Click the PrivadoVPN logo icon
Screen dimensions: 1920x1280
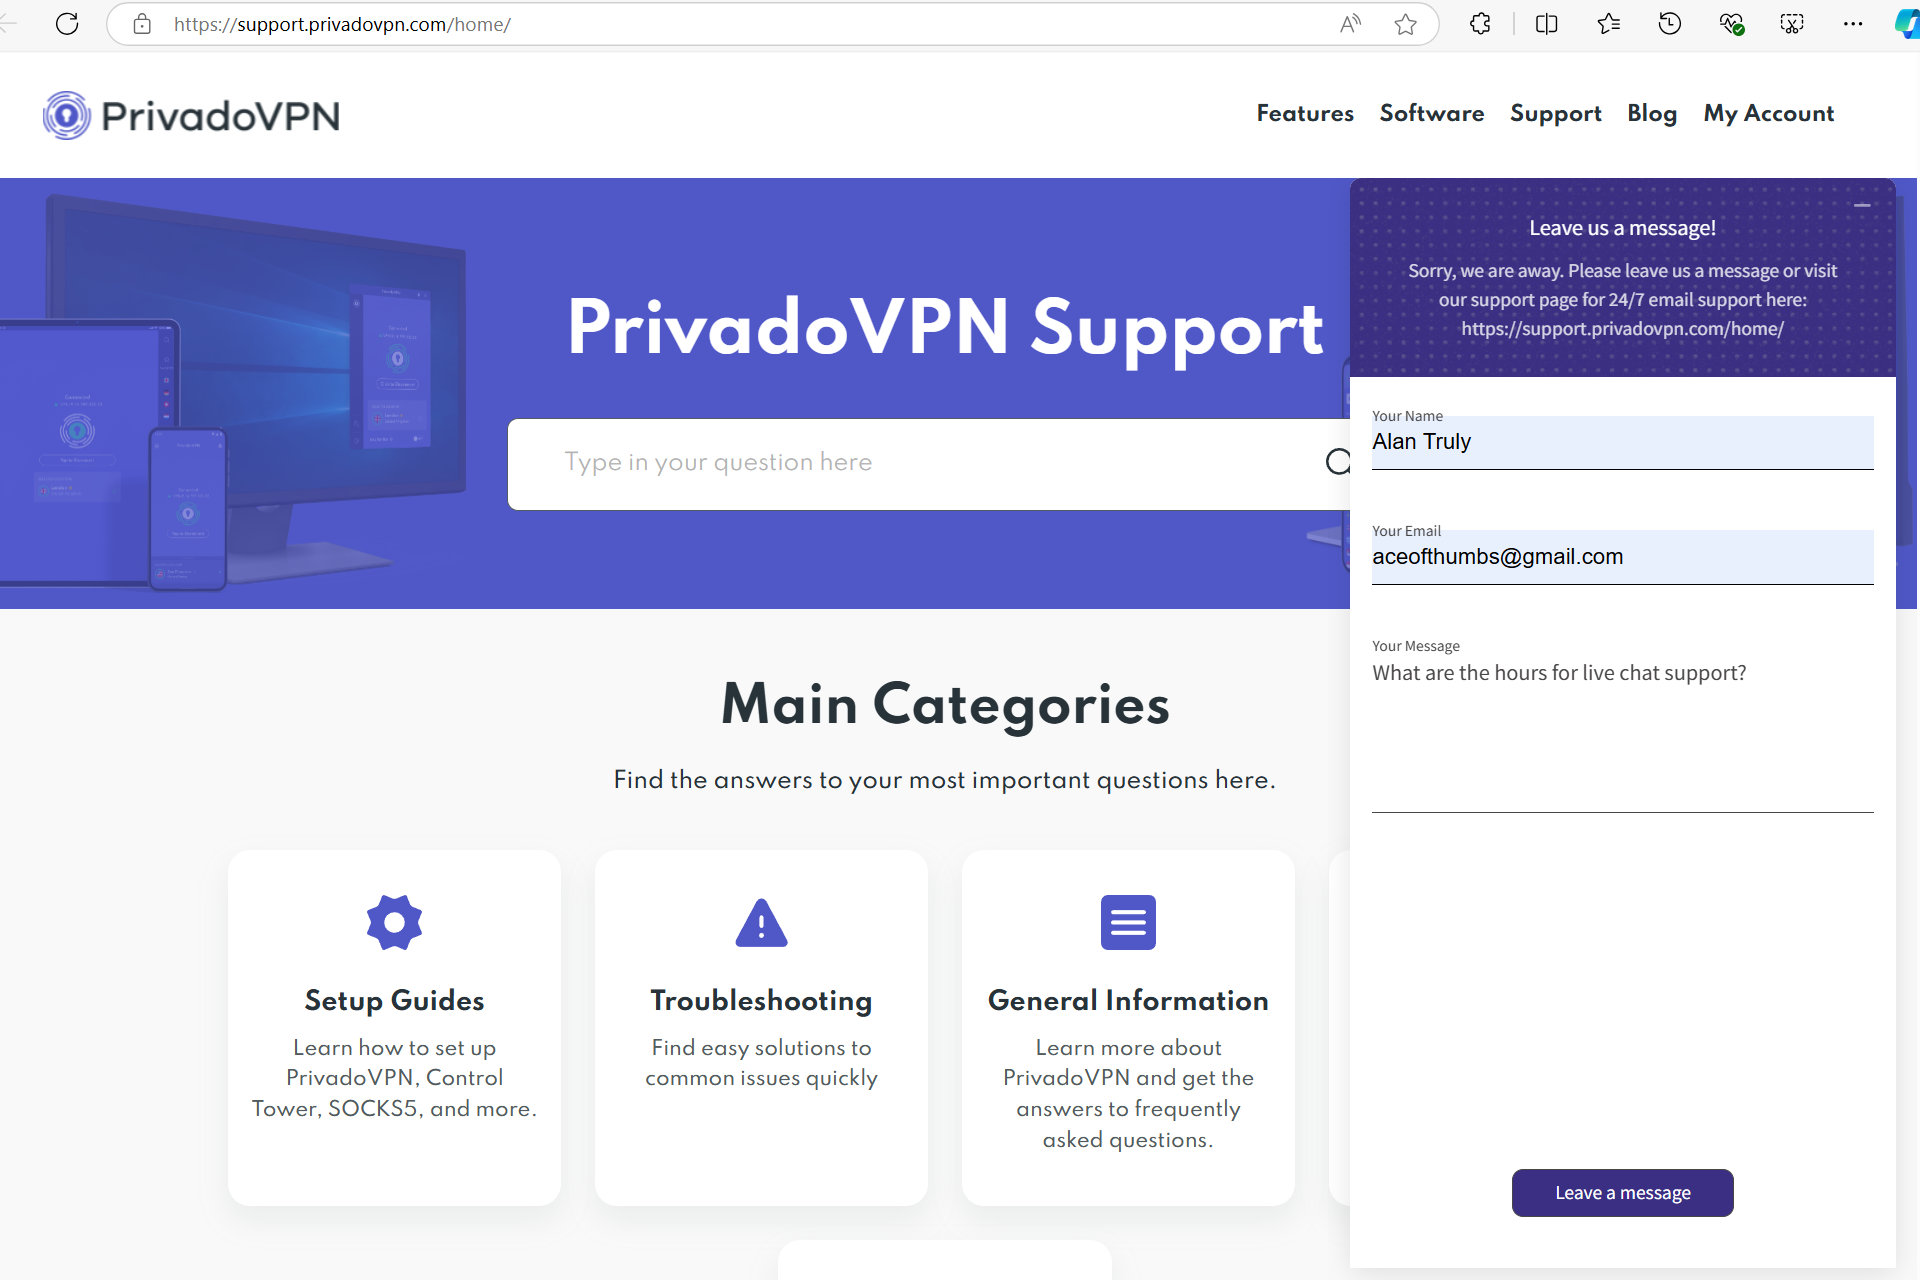(x=67, y=114)
